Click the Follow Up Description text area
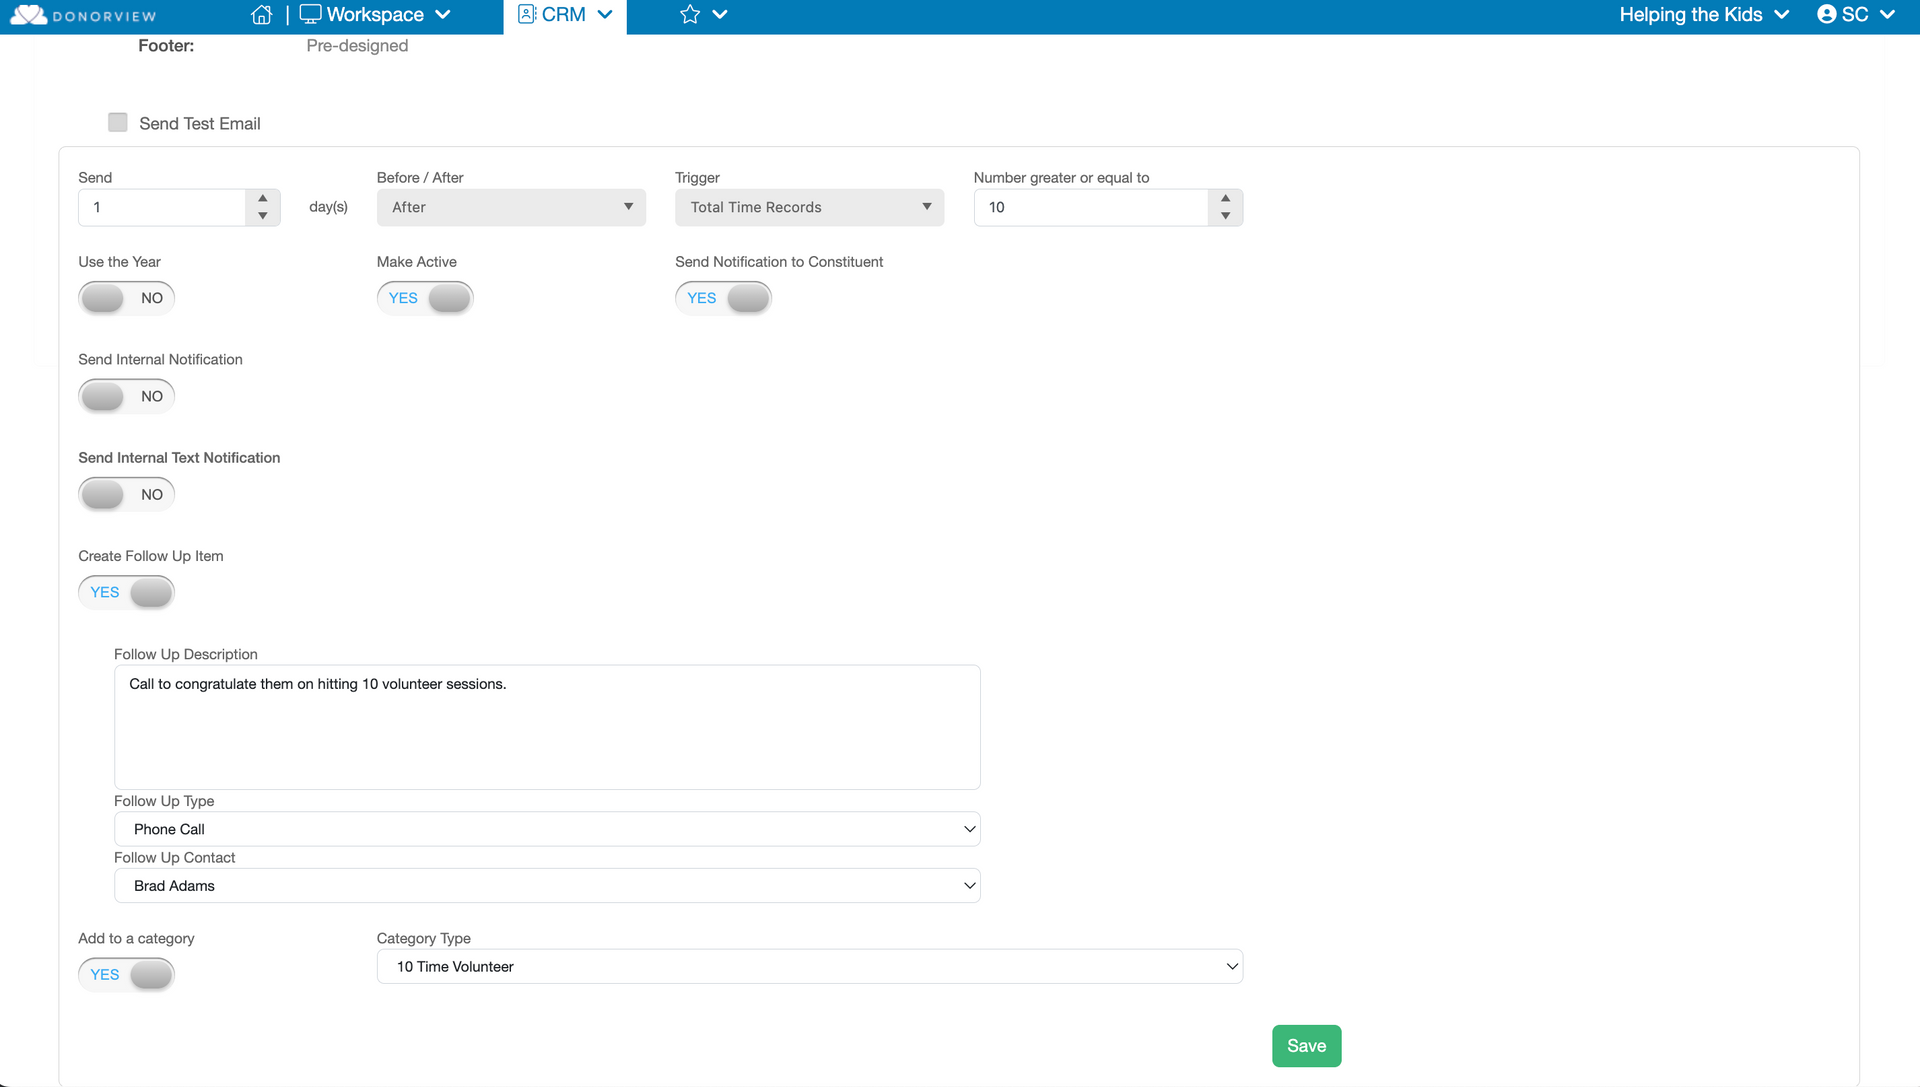The width and height of the screenshot is (1920, 1087). click(x=547, y=727)
